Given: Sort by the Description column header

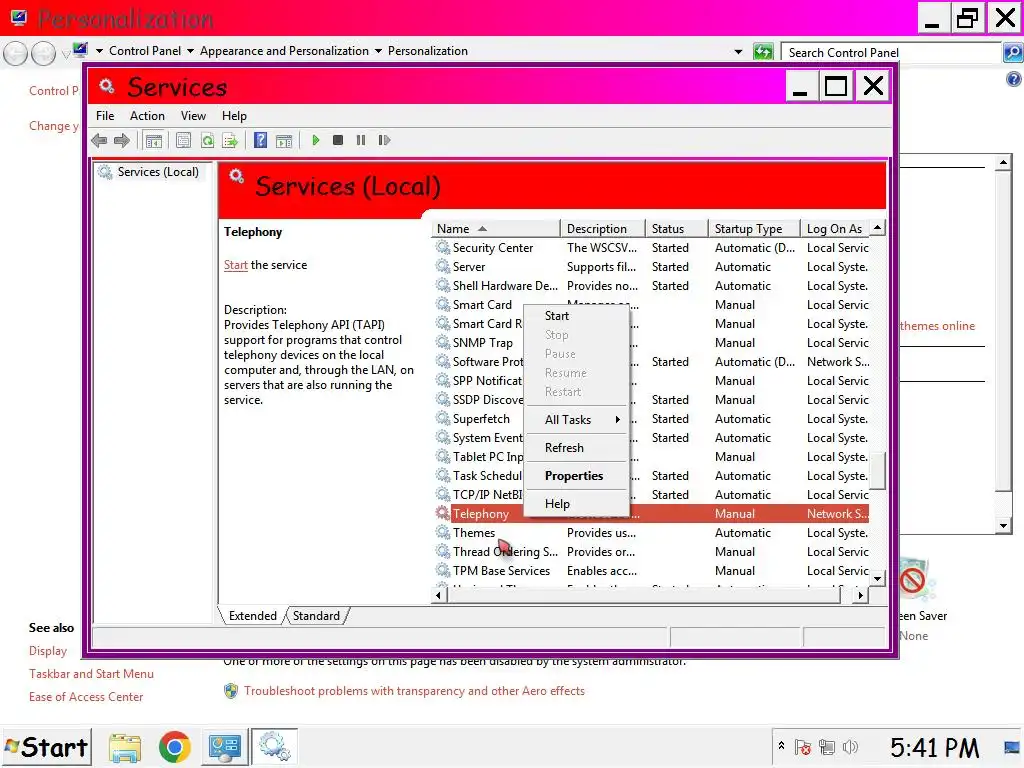Looking at the screenshot, I should (x=603, y=229).
